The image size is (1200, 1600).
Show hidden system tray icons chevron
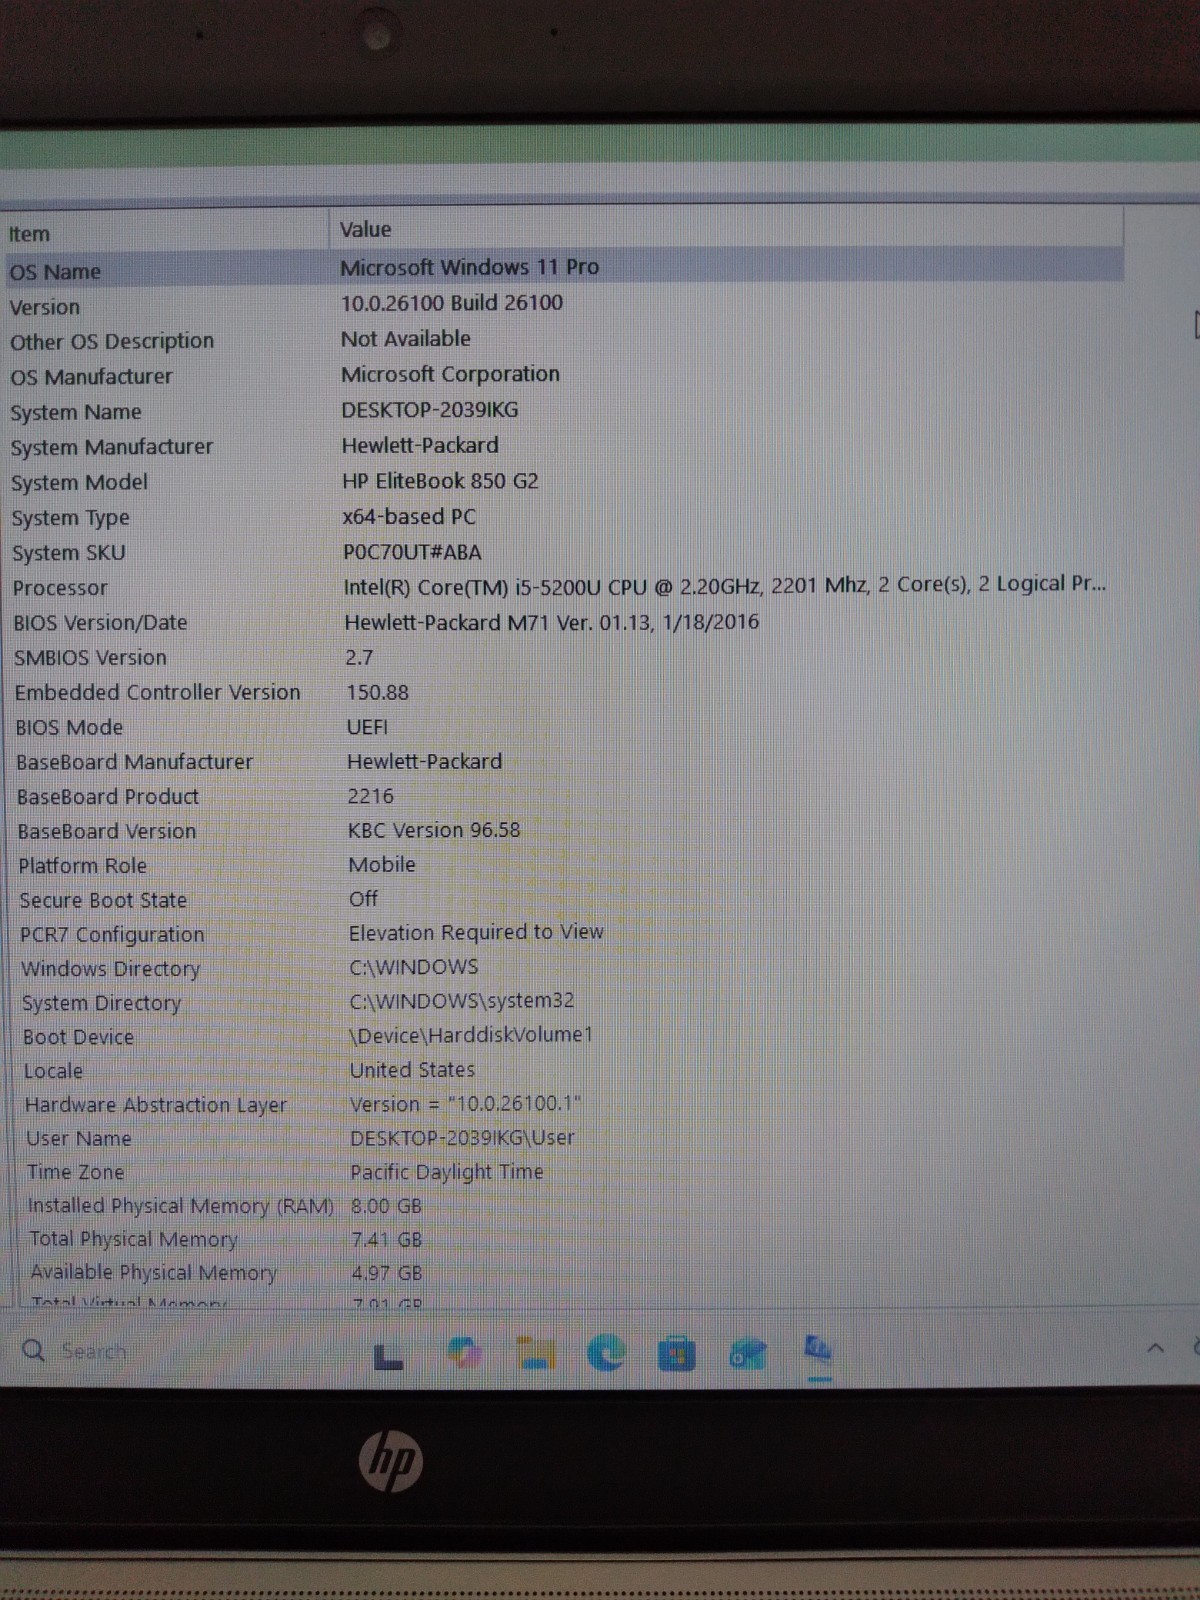tap(1155, 1348)
